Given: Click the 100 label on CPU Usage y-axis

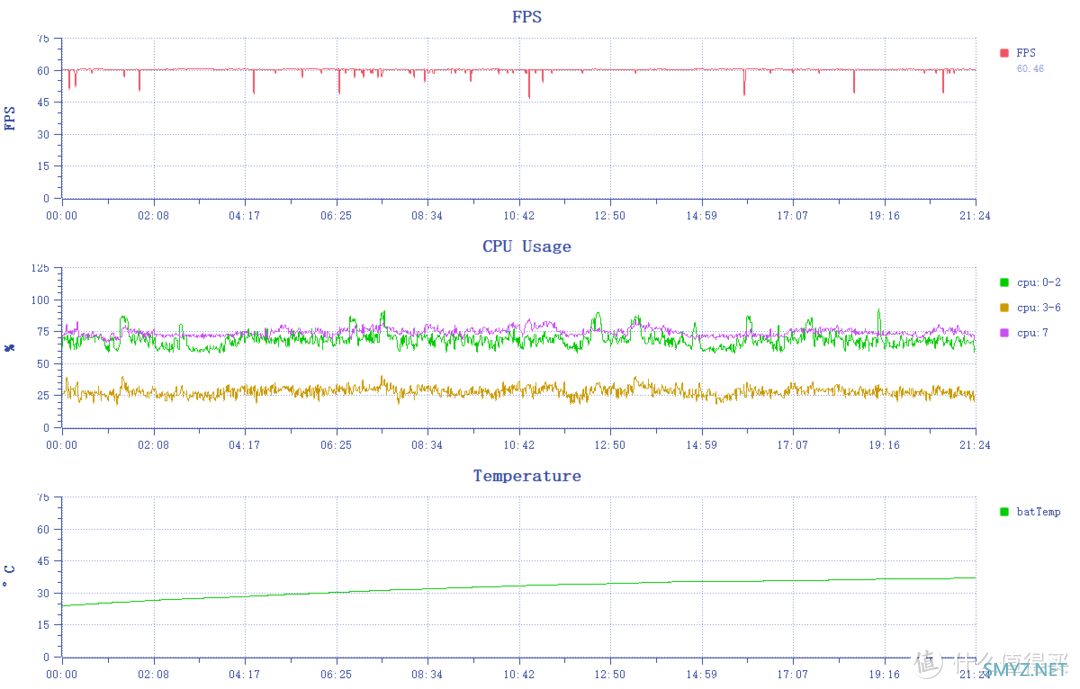Looking at the screenshot, I should (41, 300).
